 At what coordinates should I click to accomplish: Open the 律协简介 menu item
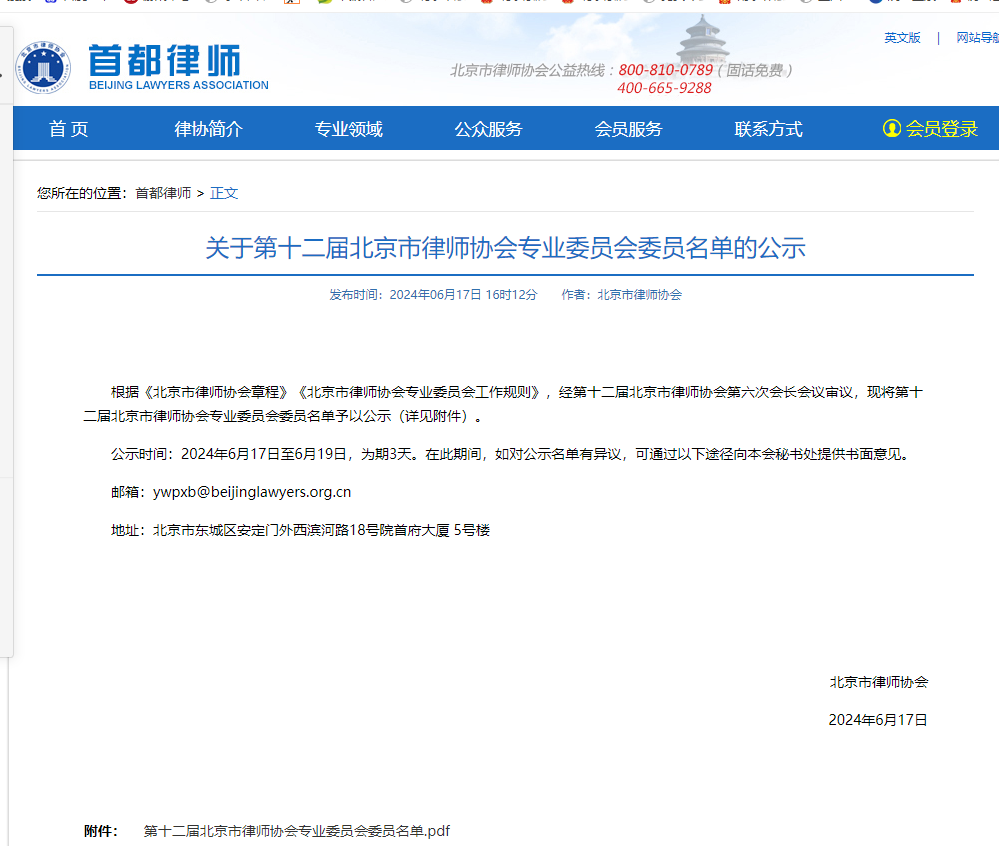208,129
